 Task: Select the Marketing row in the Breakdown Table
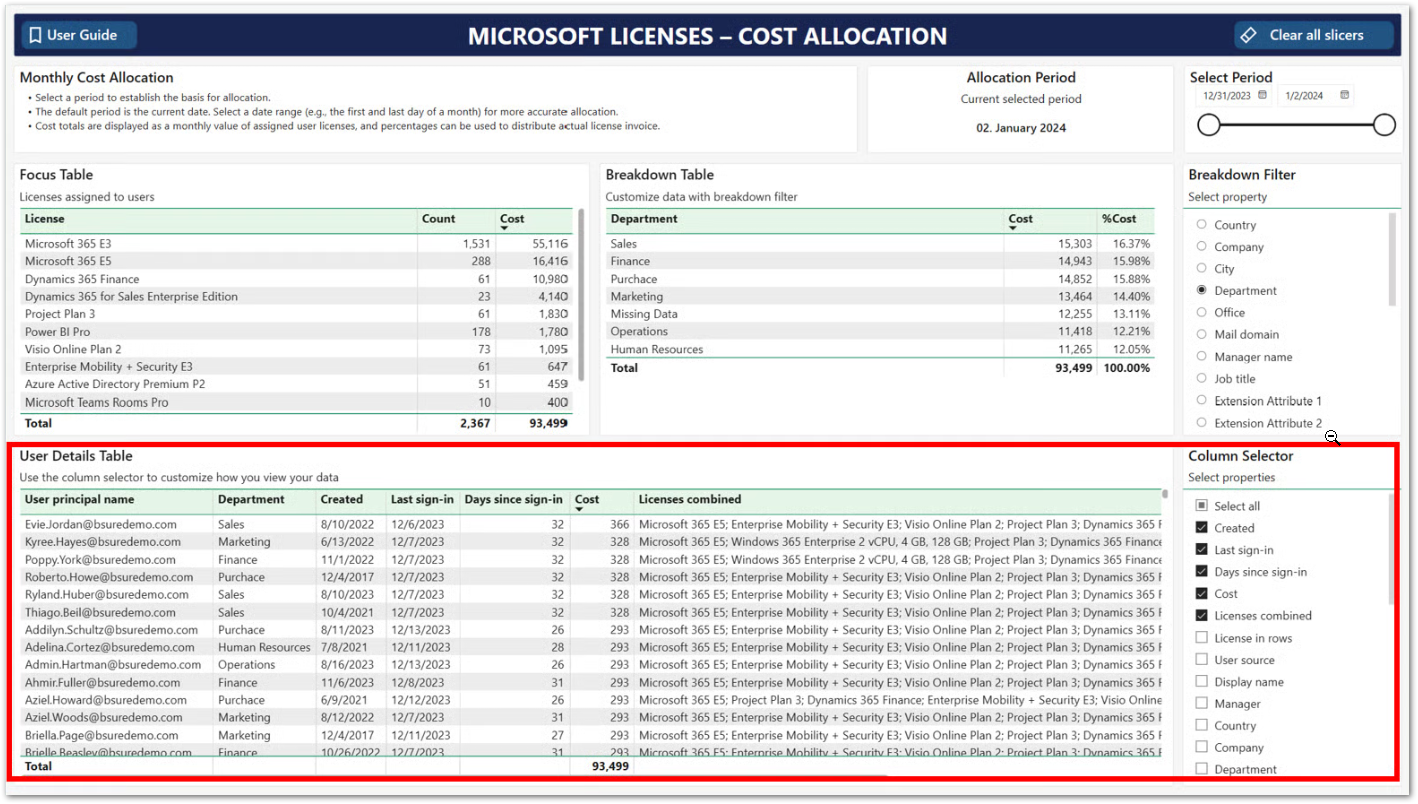tap(637, 297)
